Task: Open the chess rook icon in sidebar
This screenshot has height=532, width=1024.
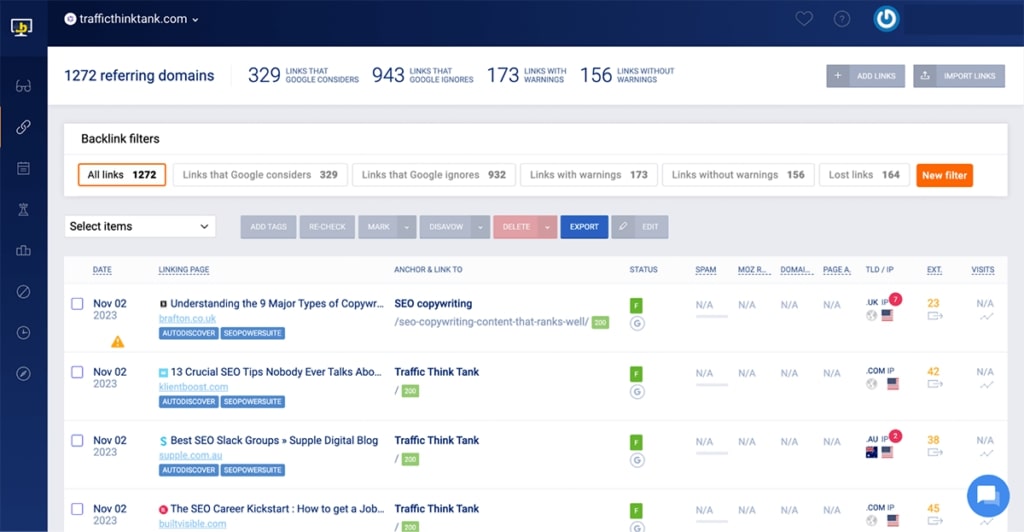Action: point(24,210)
